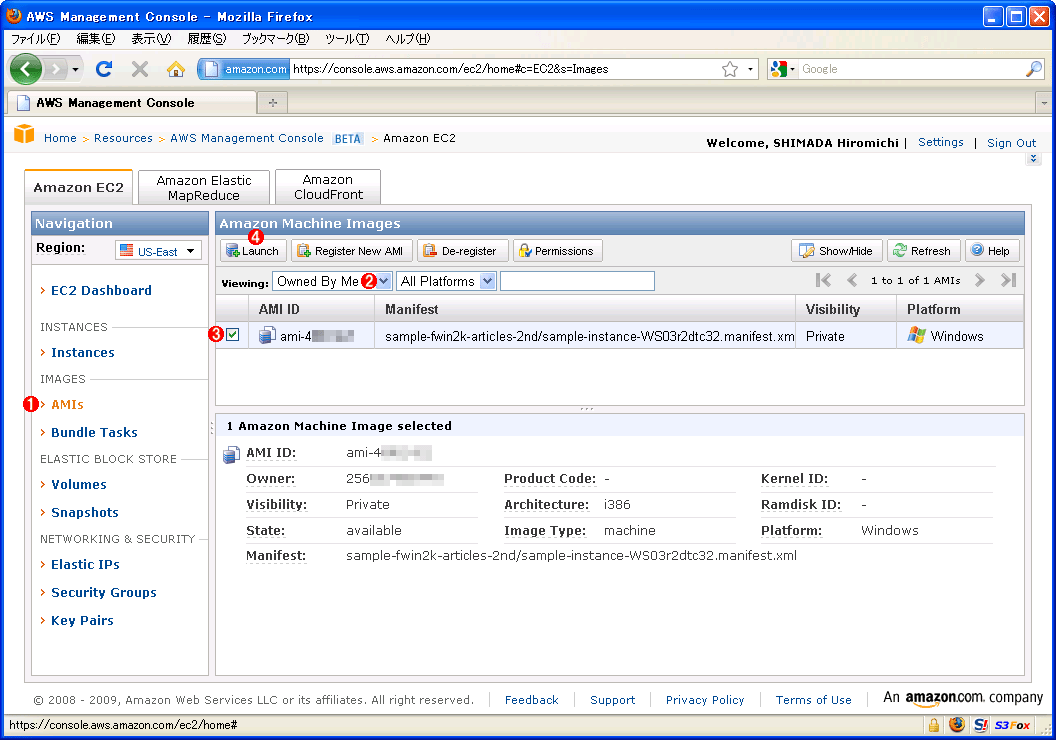Open the Help button in AMI toolbar

(x=991, y=250)
